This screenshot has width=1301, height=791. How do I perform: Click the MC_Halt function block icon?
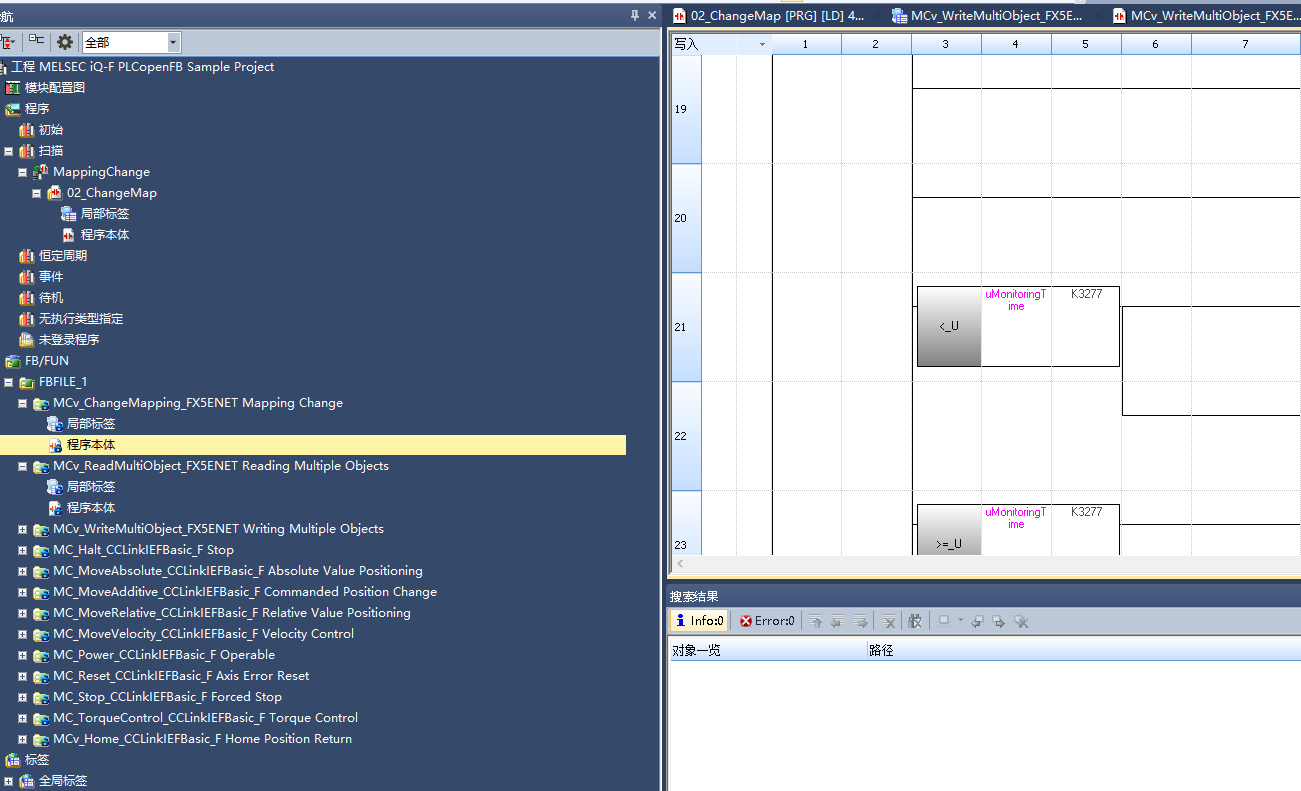pos(41,550)
